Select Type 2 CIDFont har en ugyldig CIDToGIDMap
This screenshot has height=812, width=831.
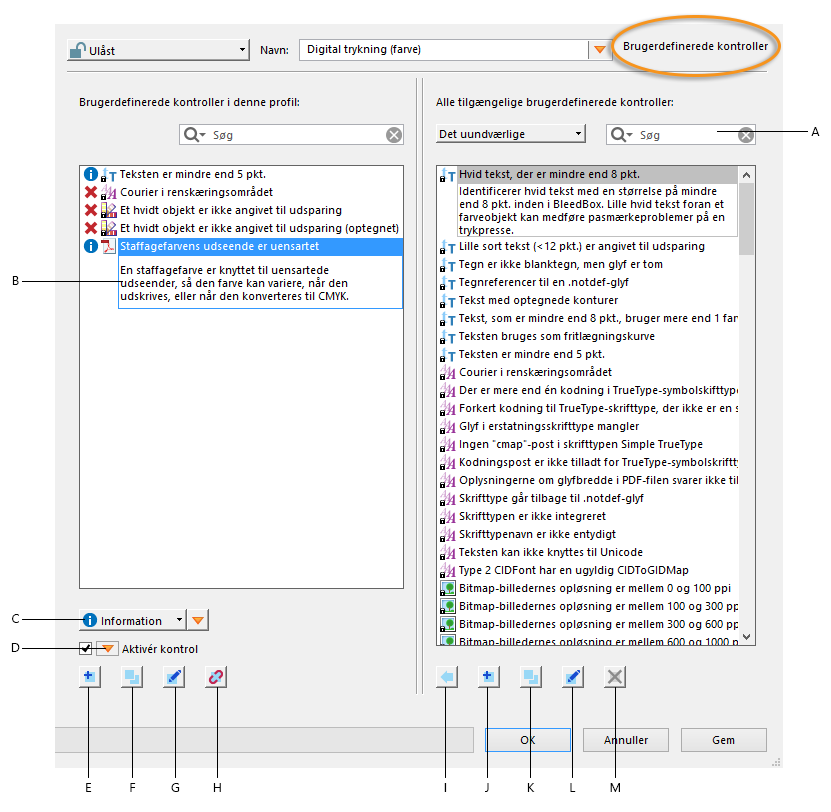(x=588, y=570)
